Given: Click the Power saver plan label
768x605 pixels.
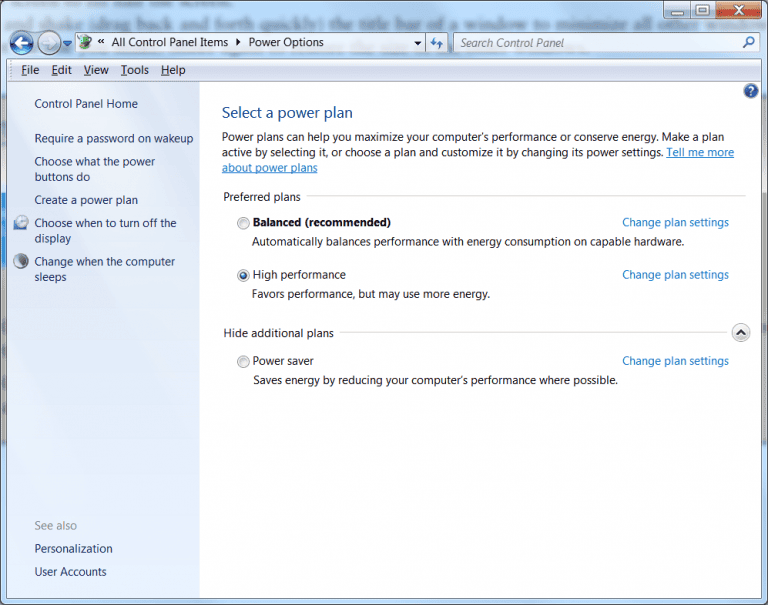Looking at the screenshot, I should [x=283, y=361].
